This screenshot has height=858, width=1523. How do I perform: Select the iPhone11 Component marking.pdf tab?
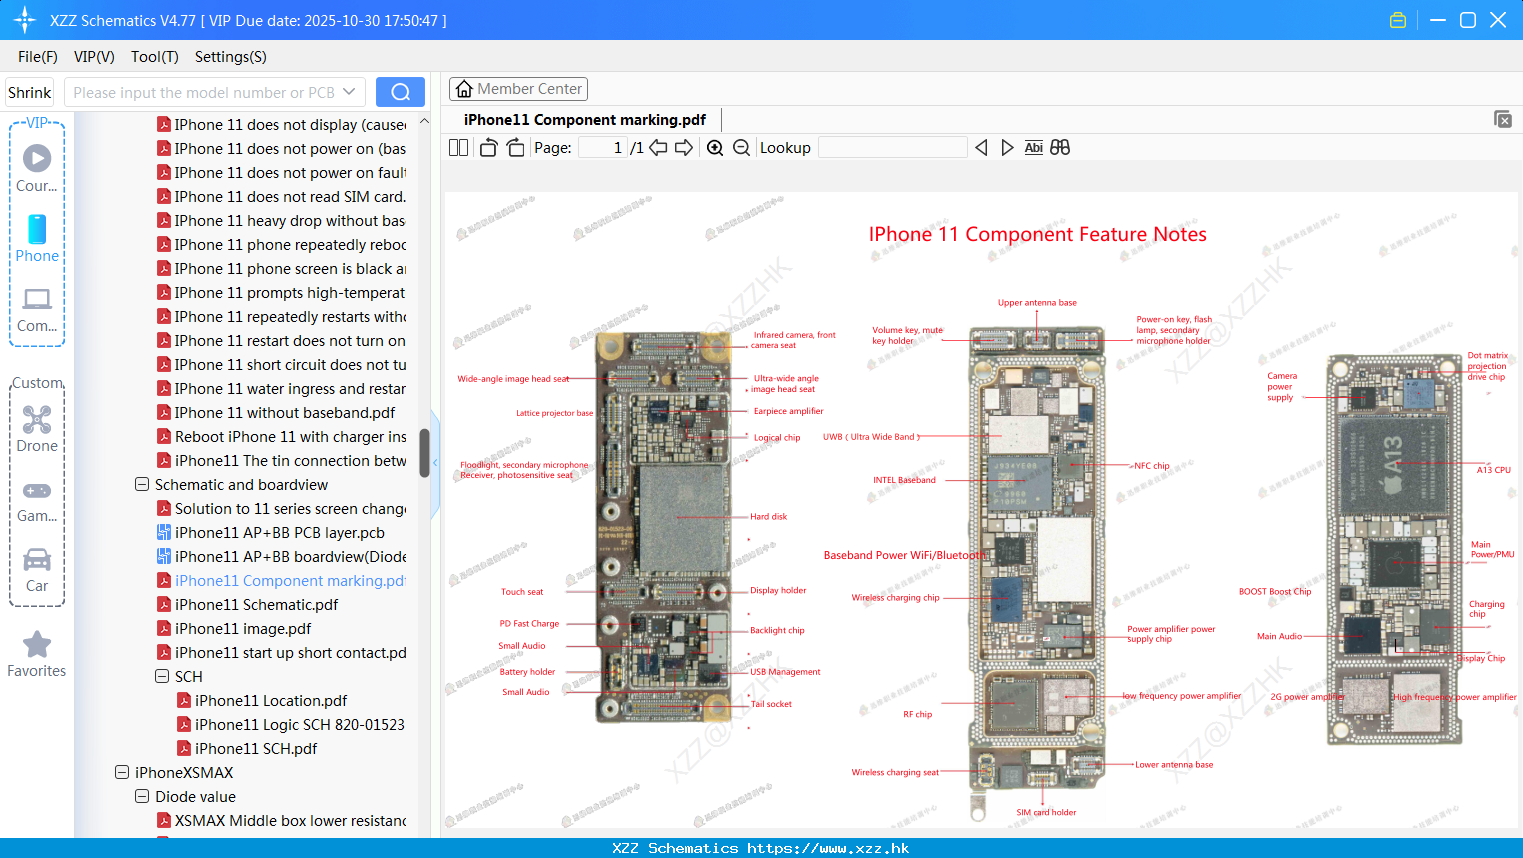[x=585, y=120]
